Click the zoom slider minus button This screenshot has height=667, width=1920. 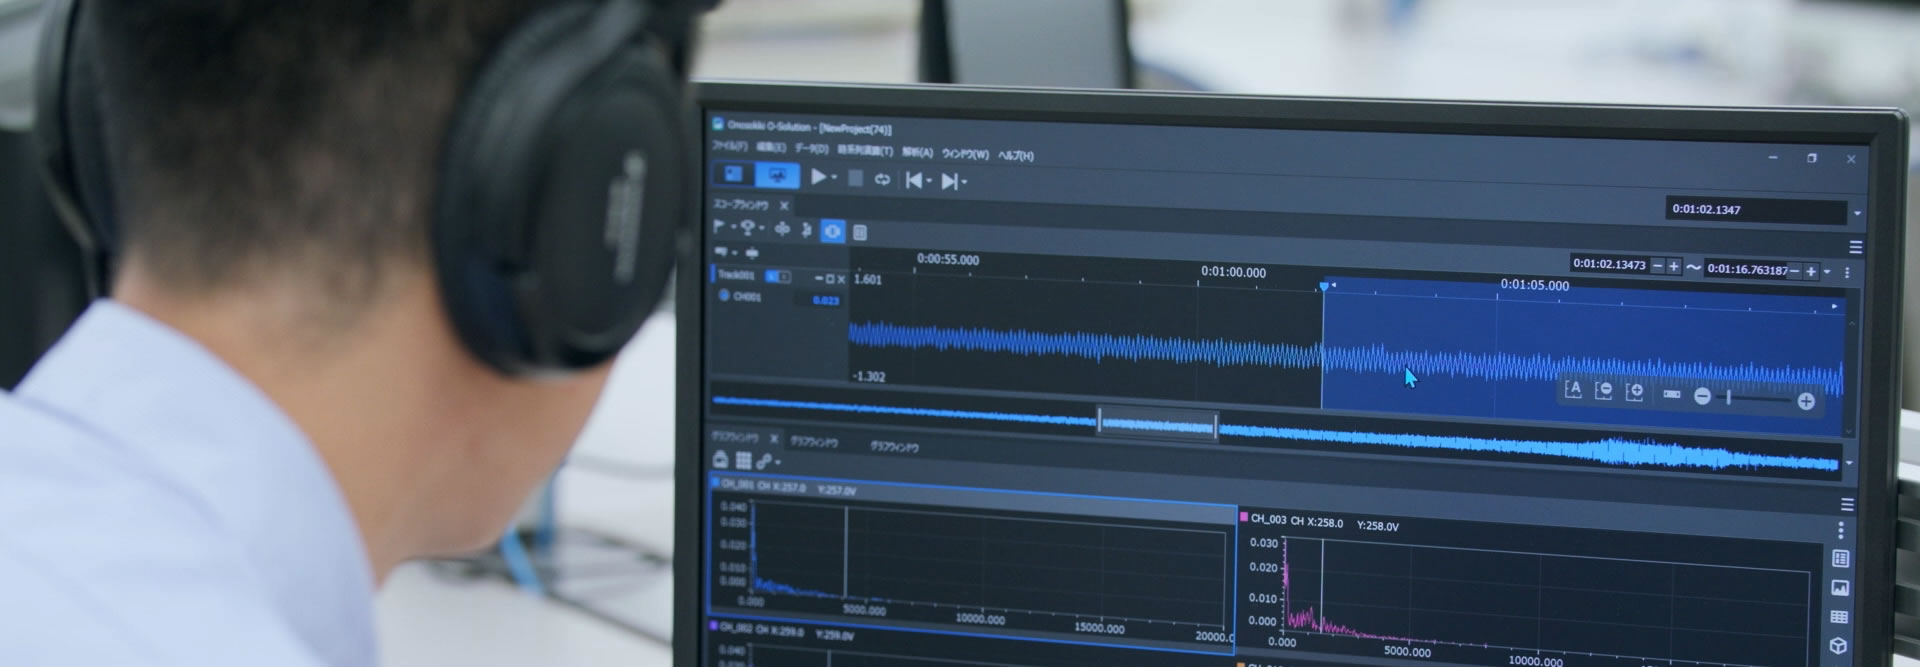1702,397
